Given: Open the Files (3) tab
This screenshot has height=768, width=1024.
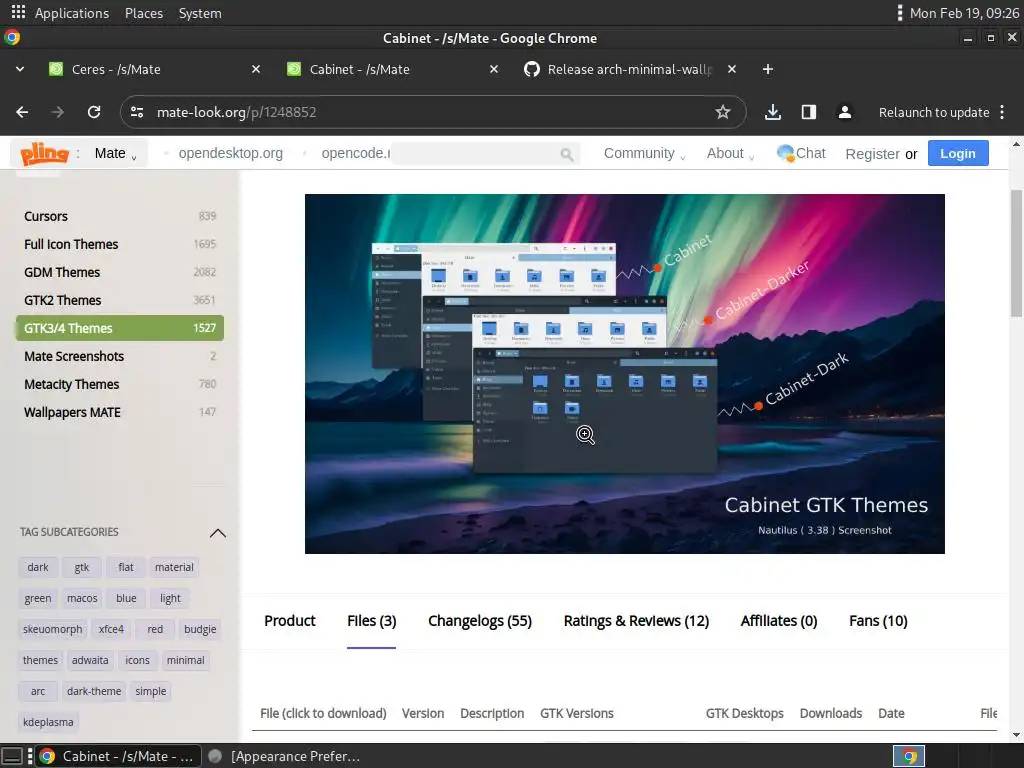Looking at the screenshot, I should click(372, 621).
